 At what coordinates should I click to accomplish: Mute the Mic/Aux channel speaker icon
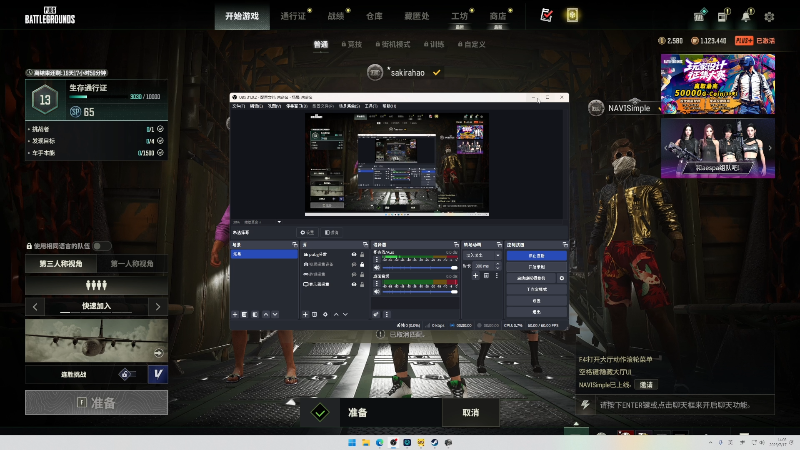pyautogui.click(x=377, y=267)
